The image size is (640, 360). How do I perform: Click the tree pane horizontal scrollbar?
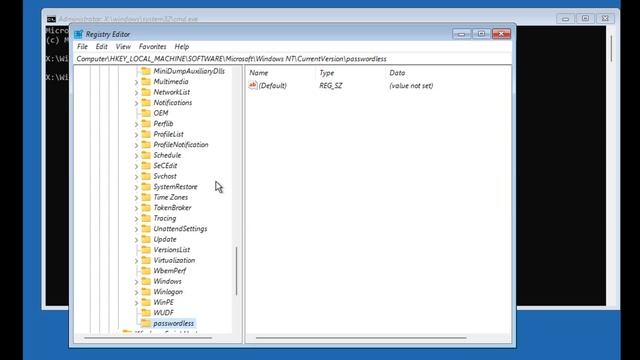(148, 338)
